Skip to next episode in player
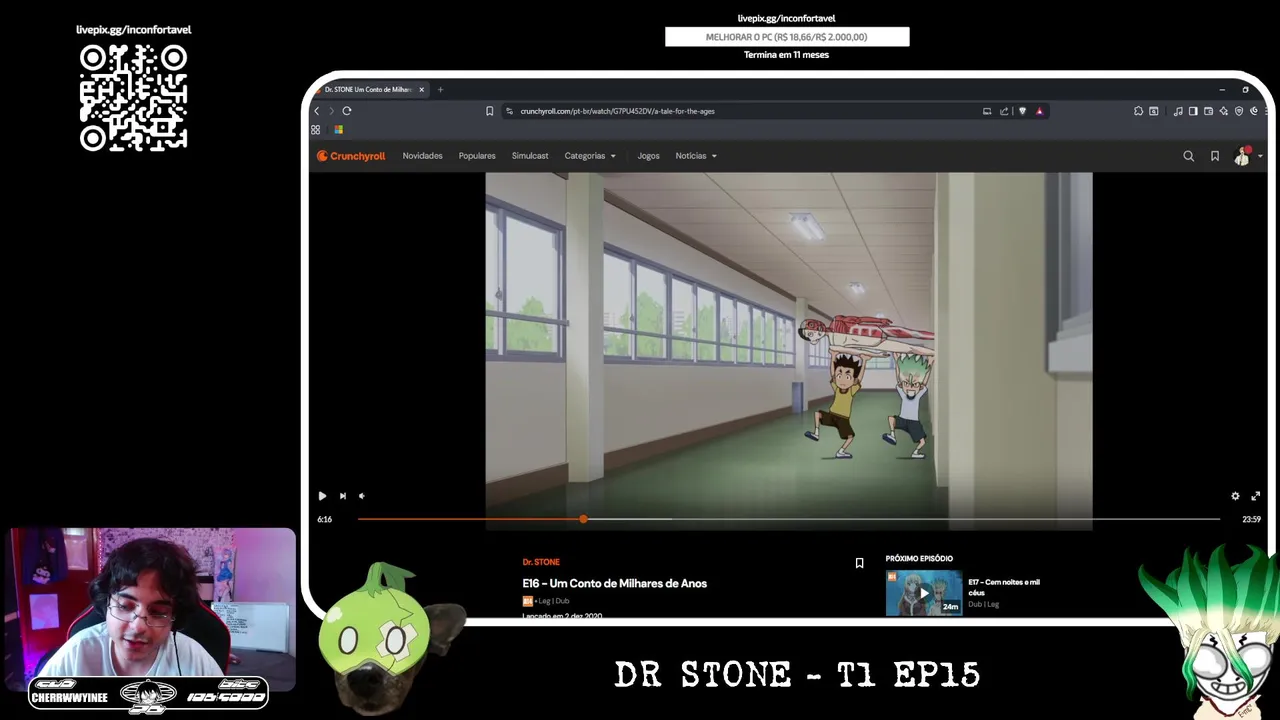 coord(342,496)
